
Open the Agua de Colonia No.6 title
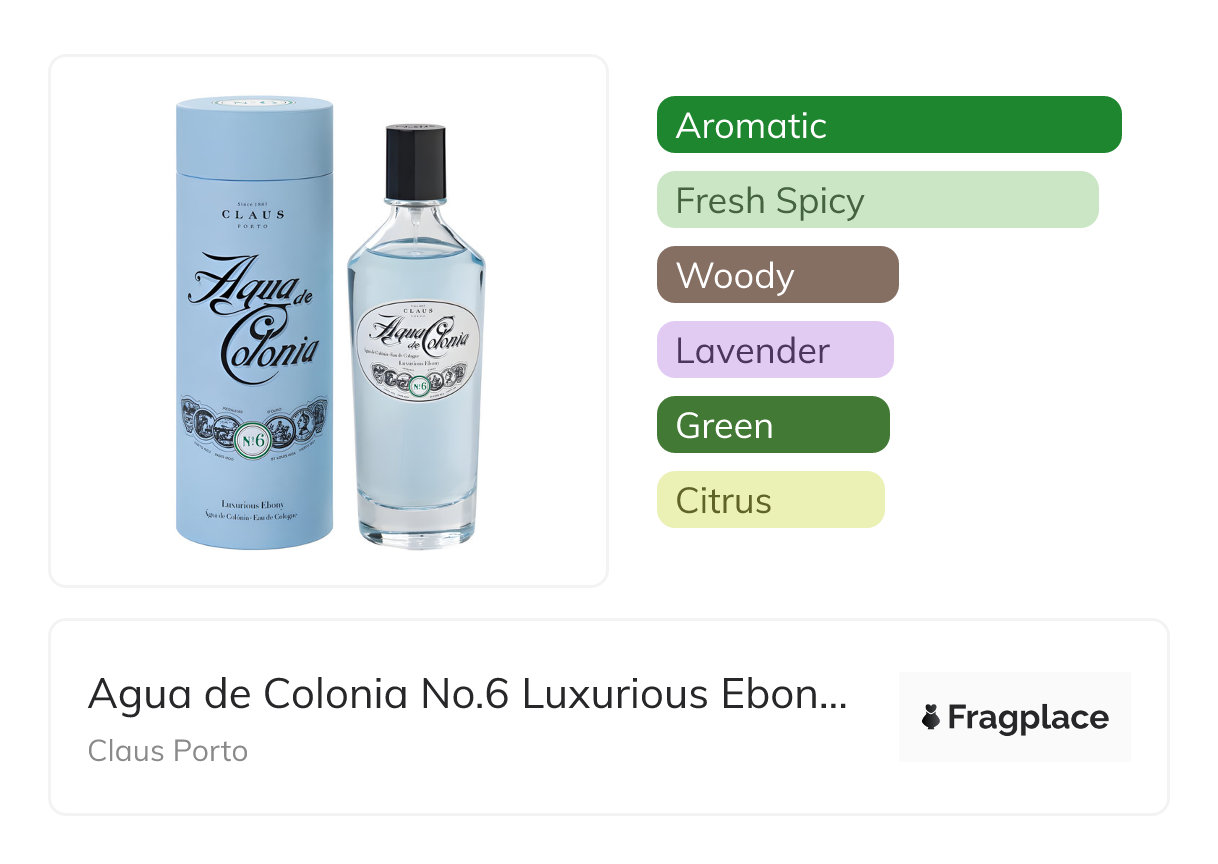(467, 694)
